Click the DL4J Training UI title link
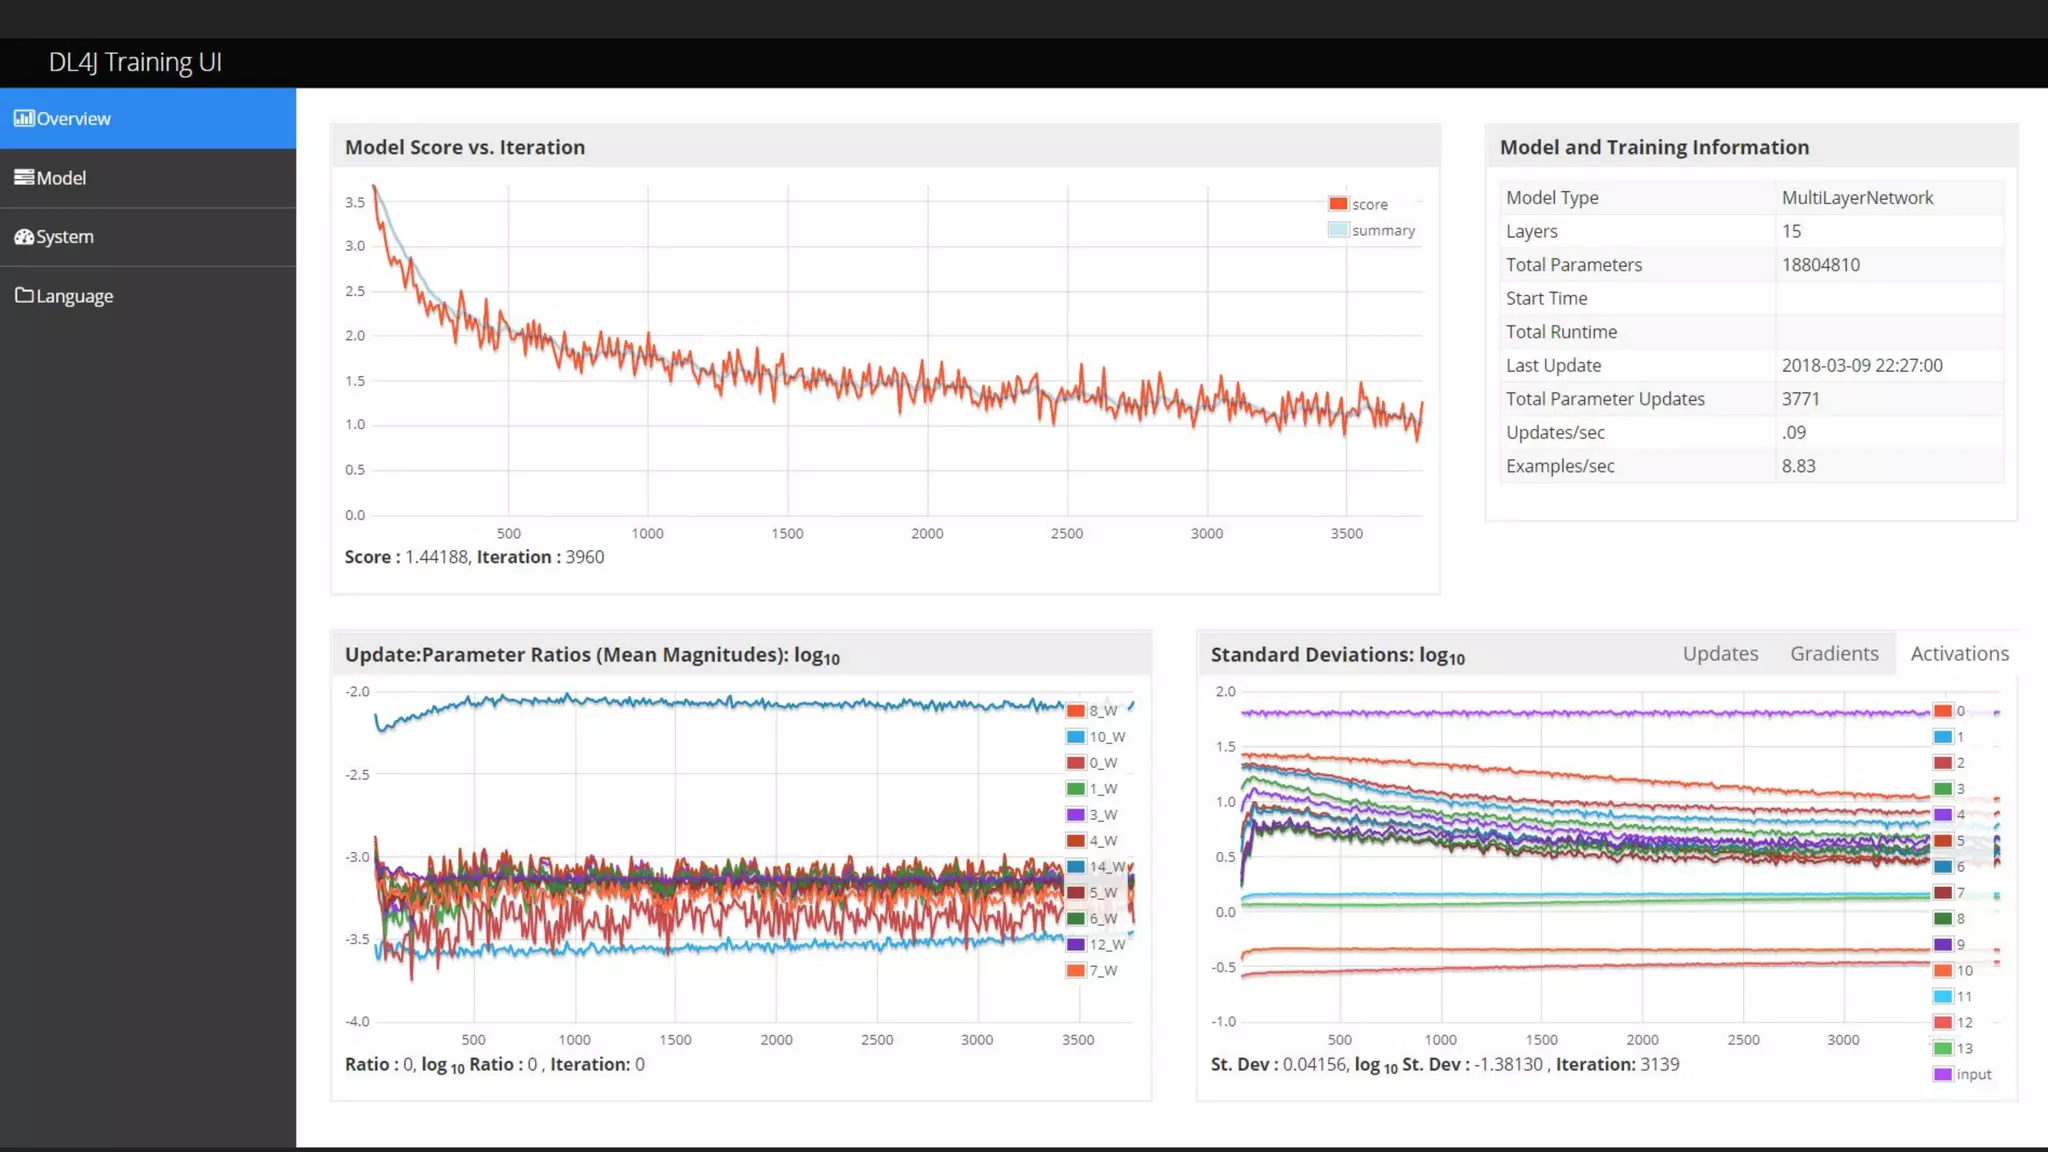2048x1152 pixels. (x=135, y=62)
